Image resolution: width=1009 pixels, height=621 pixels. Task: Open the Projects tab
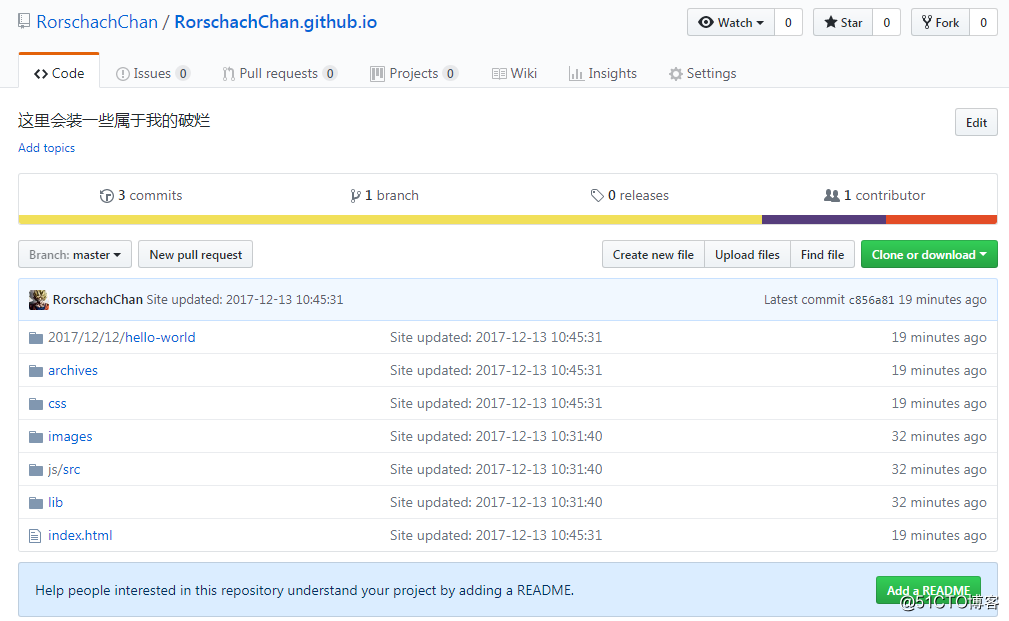click(x=414, y=73)
